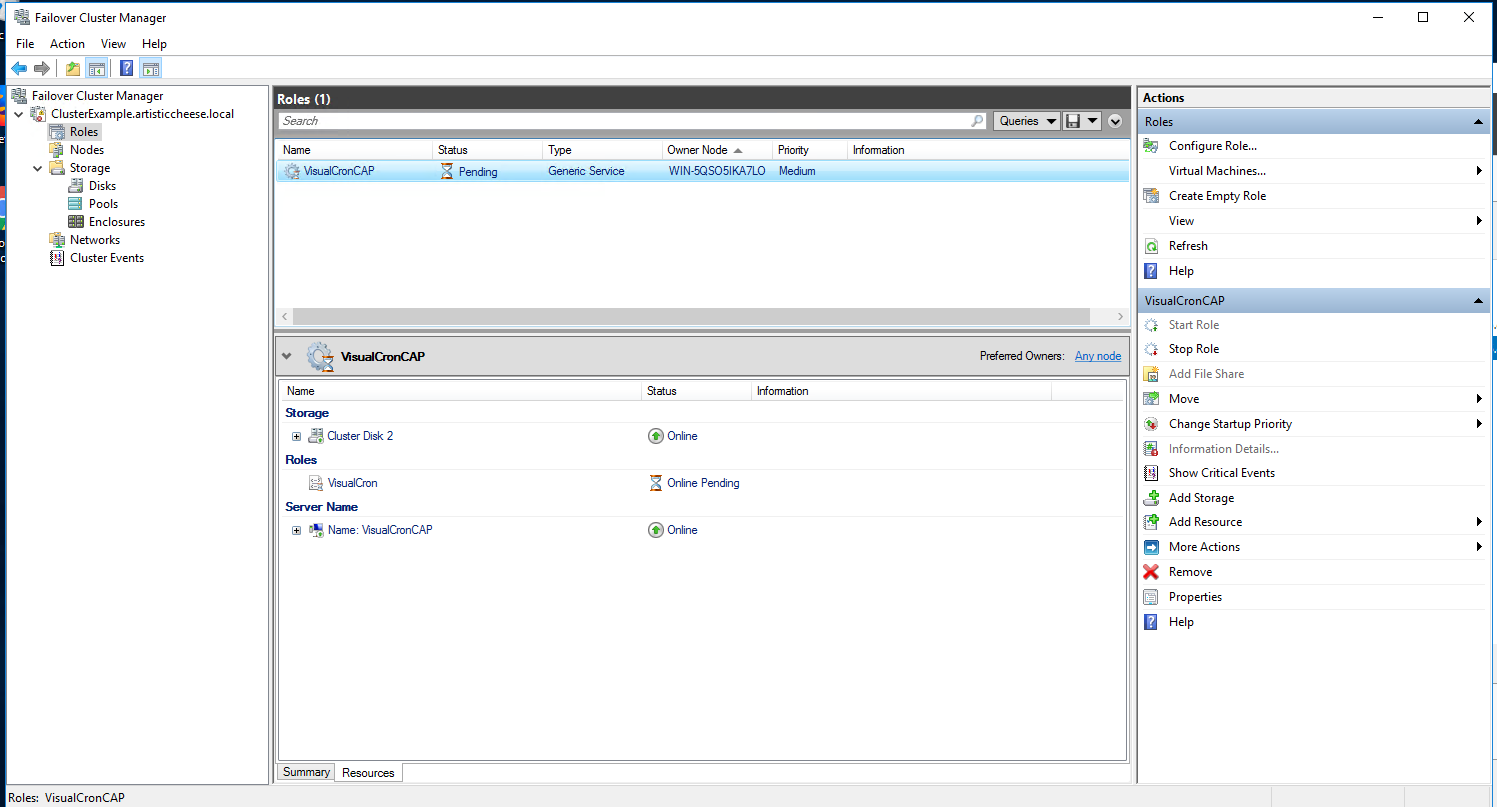Toggle the Show/Hide Action Pane toolbar icon

click(x=151, y=68)
